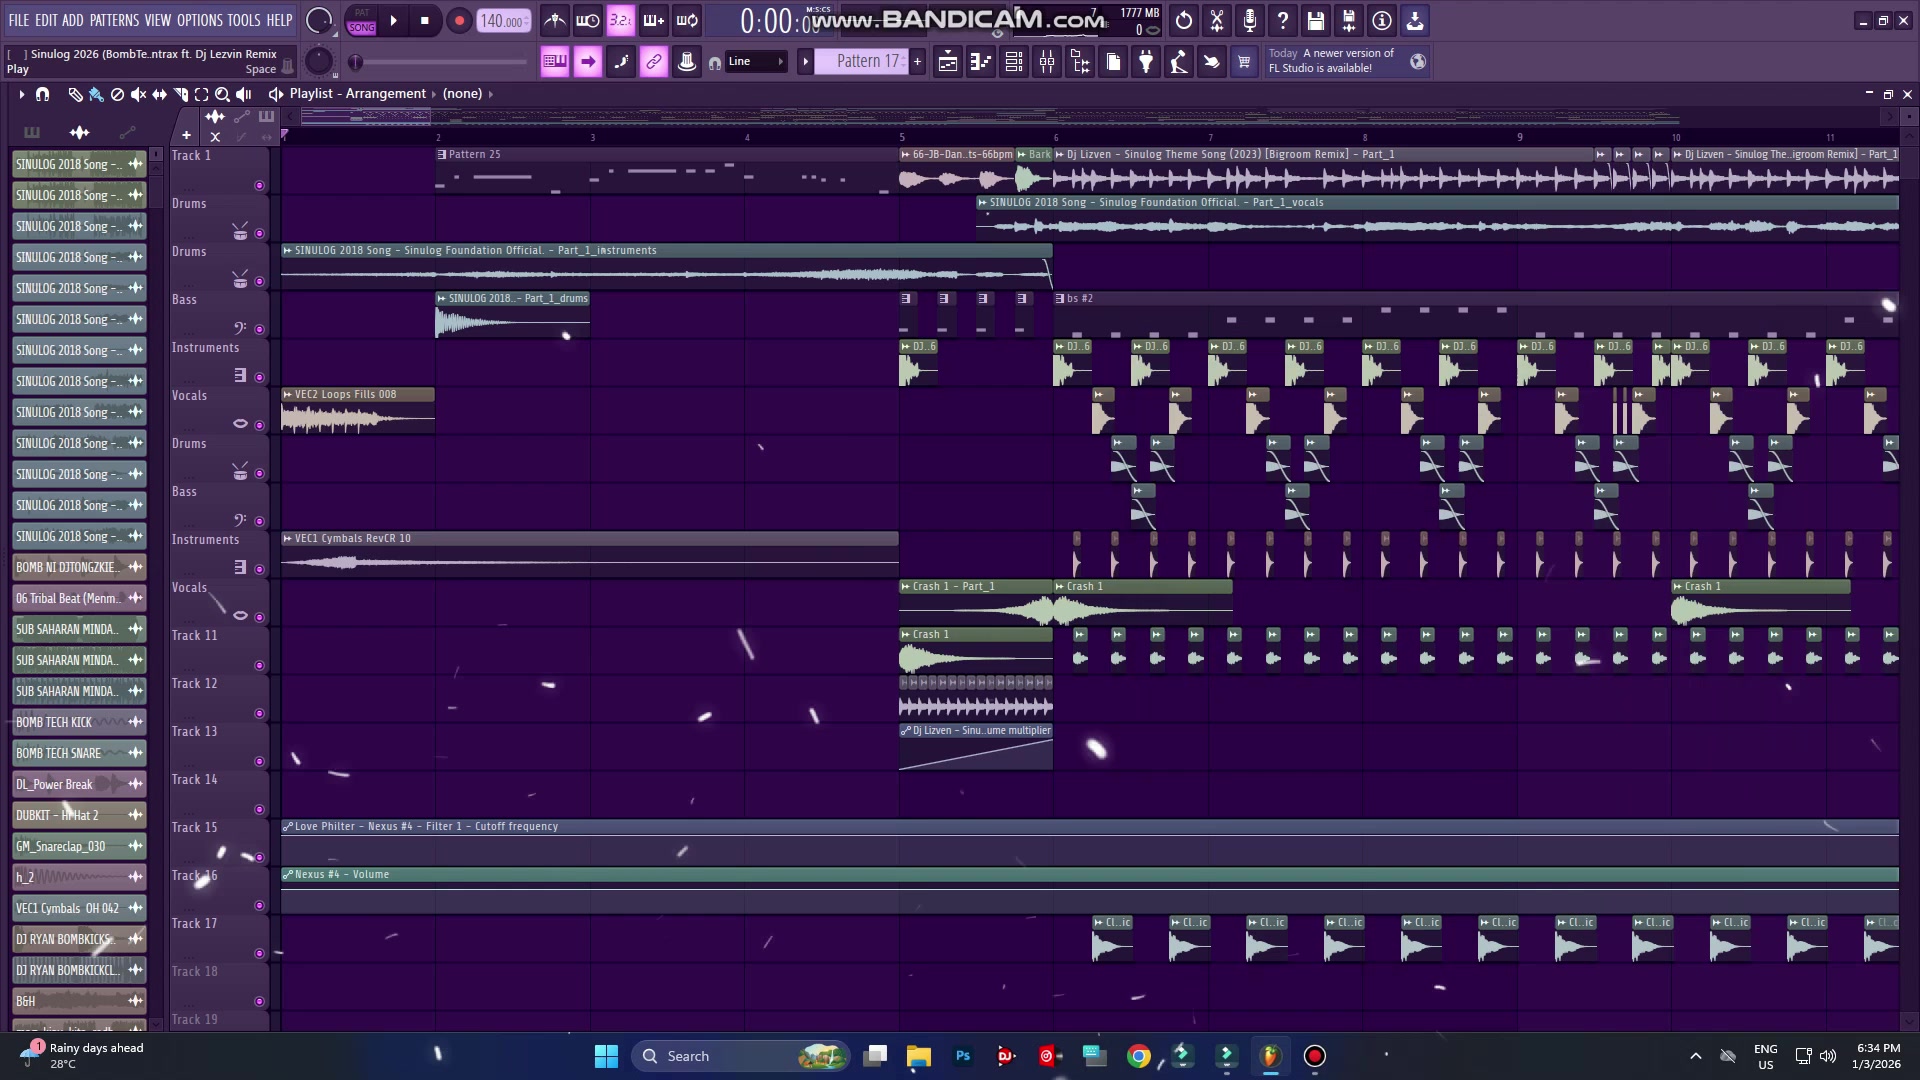Open the Channel rack icon
Viewport: 1920px width, 1080px height.
[x=1014, y=62]
